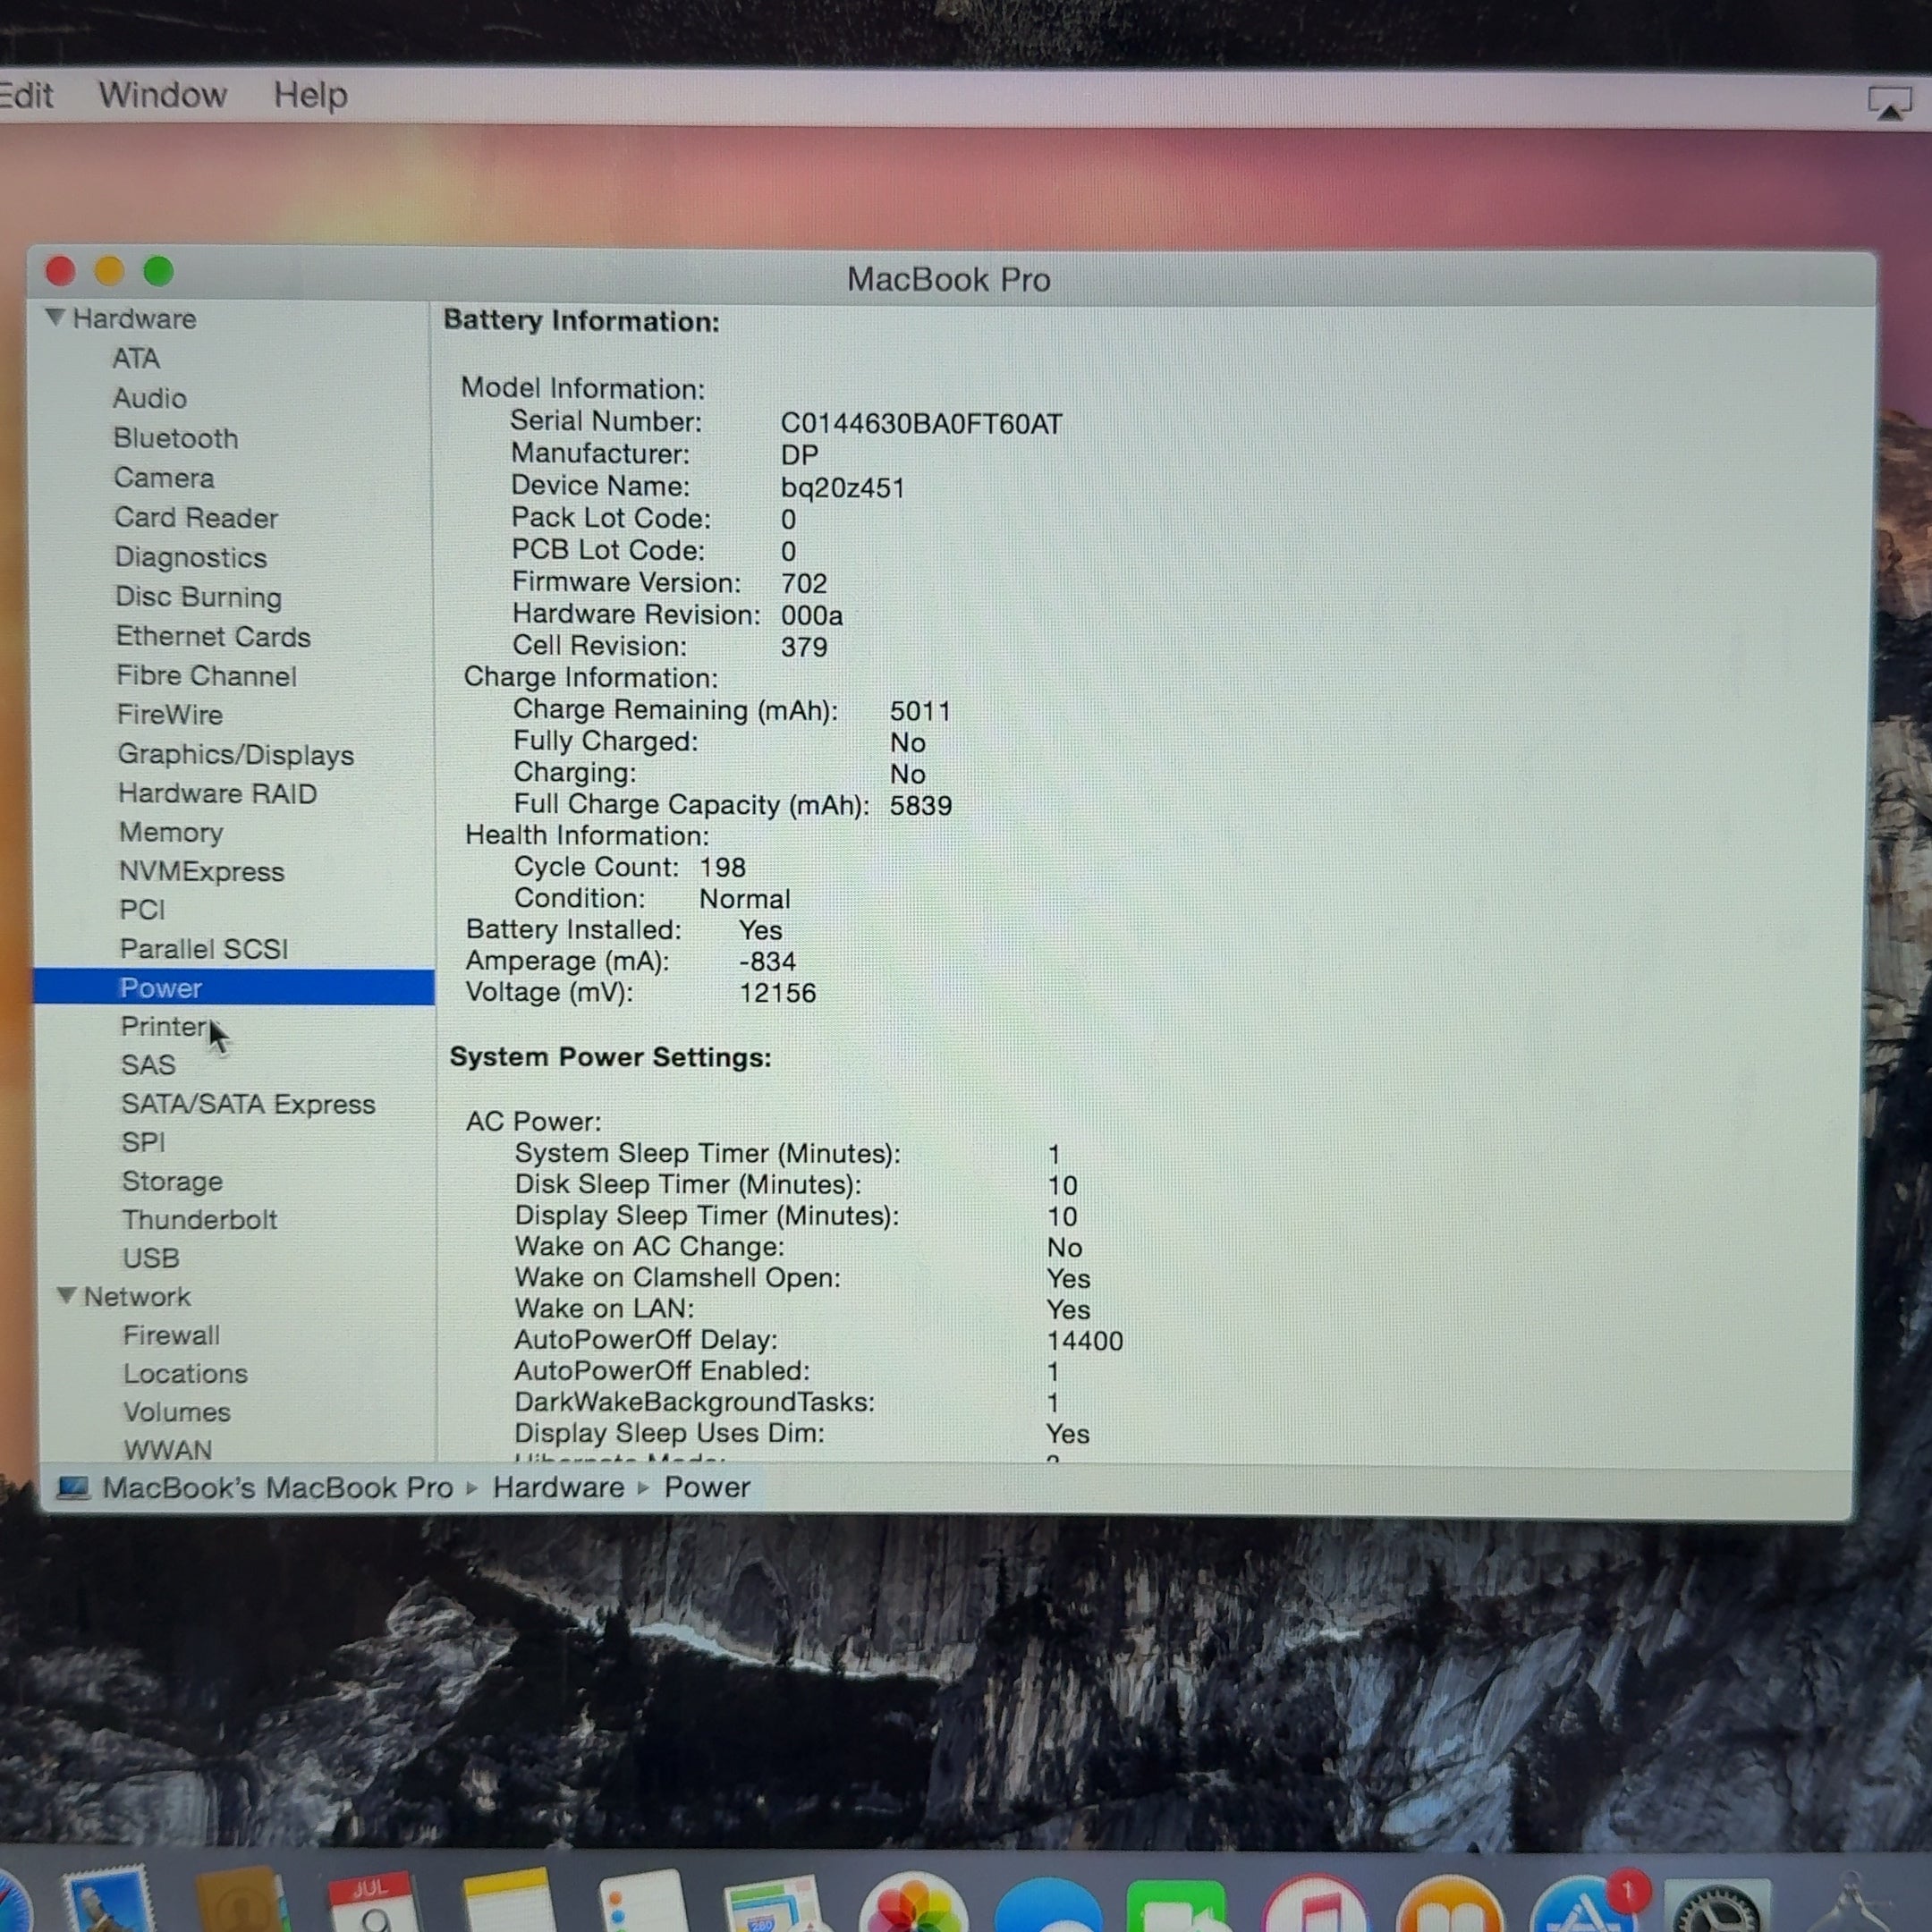
Task: Click the MacBook Pro window title
Action: coord(948,279)
